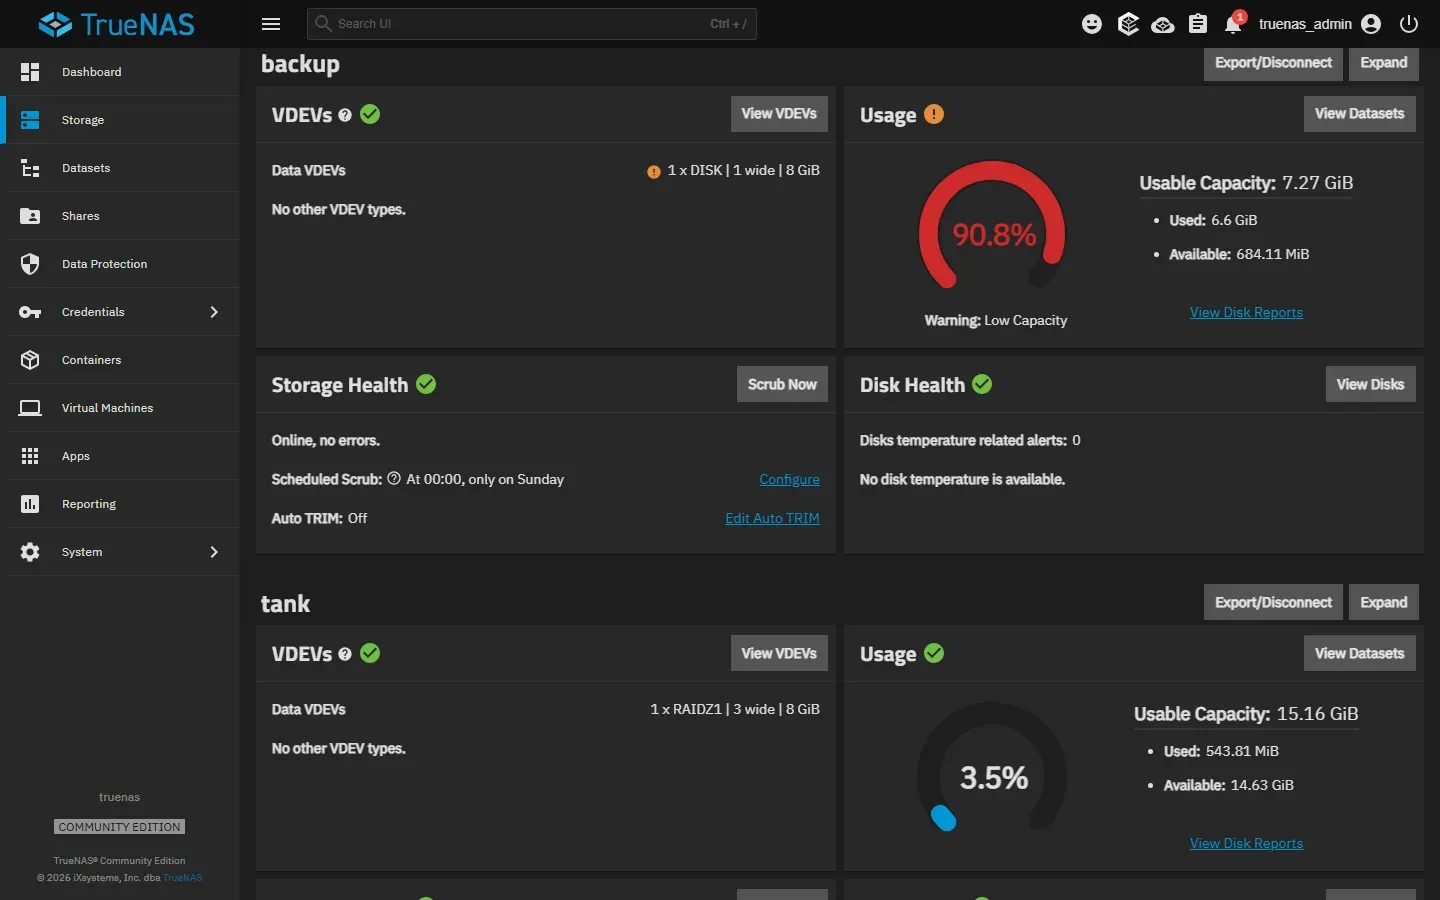Open Configure scheduled scrub link

[789, 479]
